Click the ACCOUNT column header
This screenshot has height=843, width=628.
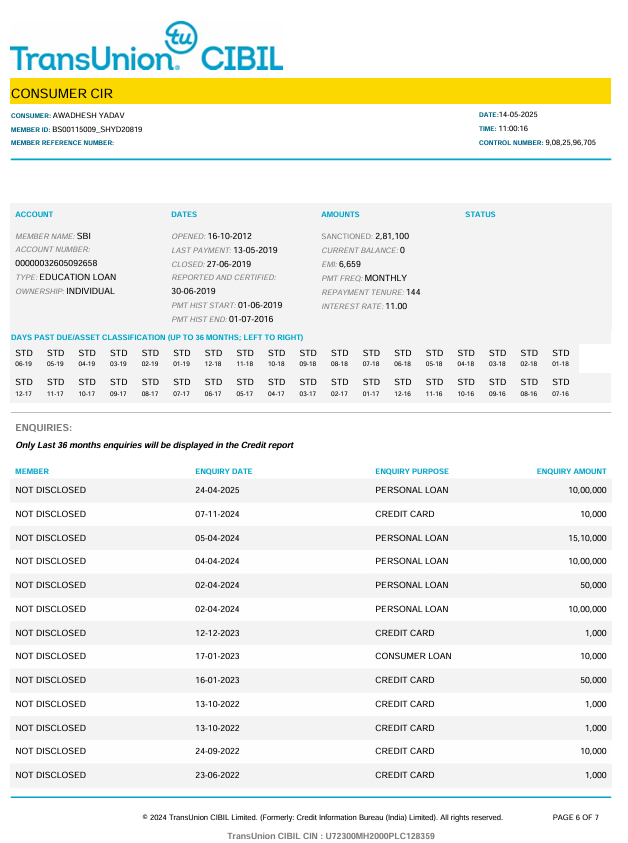[x=34, y=215]
